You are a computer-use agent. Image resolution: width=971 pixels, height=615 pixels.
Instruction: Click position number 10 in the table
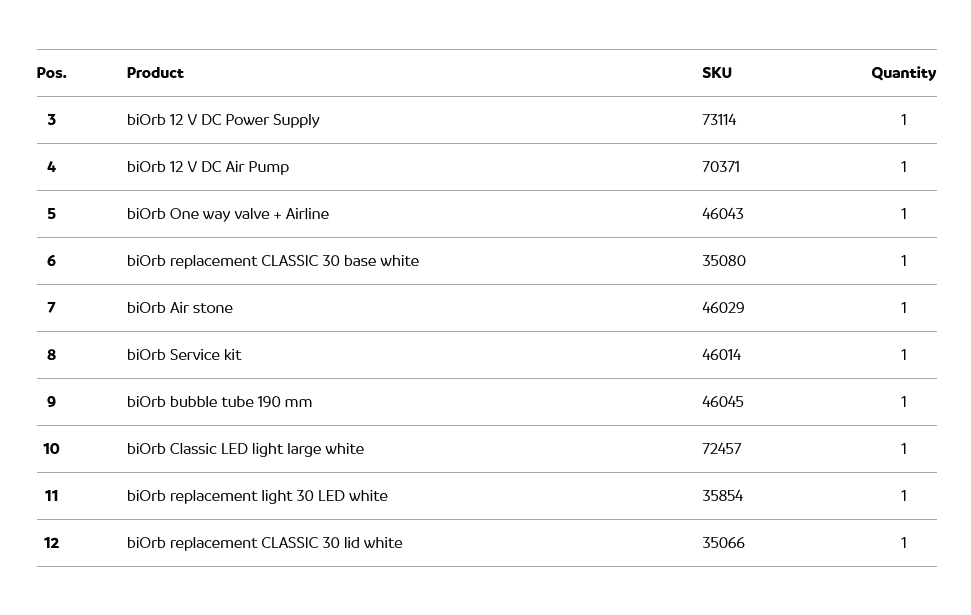[x=51, y=449]
